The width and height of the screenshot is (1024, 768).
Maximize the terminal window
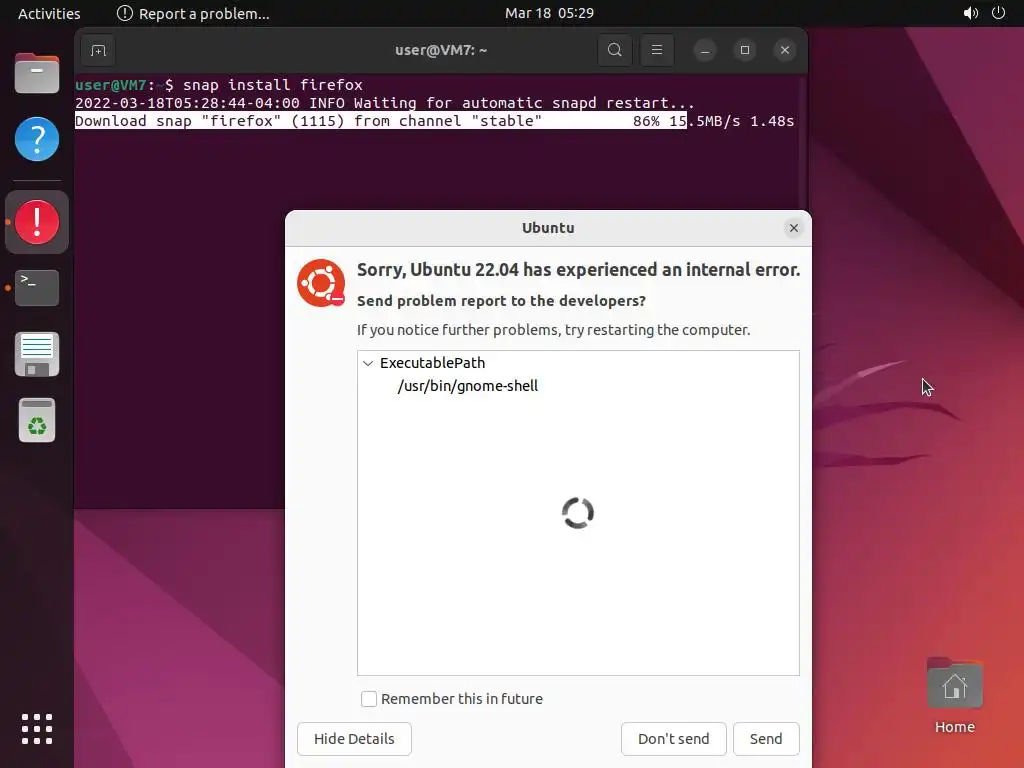click(x=744, y=50)
